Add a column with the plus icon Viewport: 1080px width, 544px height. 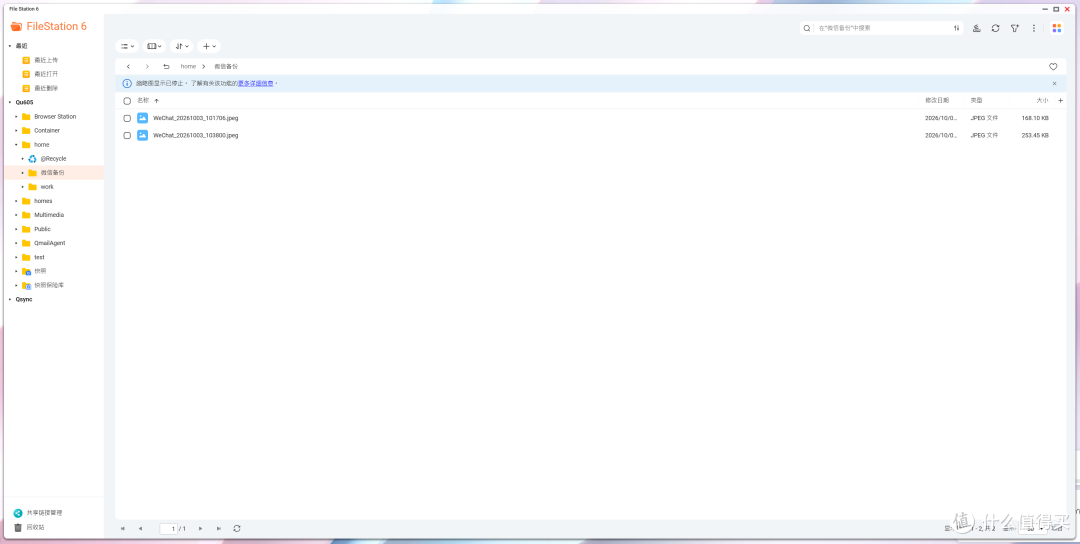tap(1061, 101)
